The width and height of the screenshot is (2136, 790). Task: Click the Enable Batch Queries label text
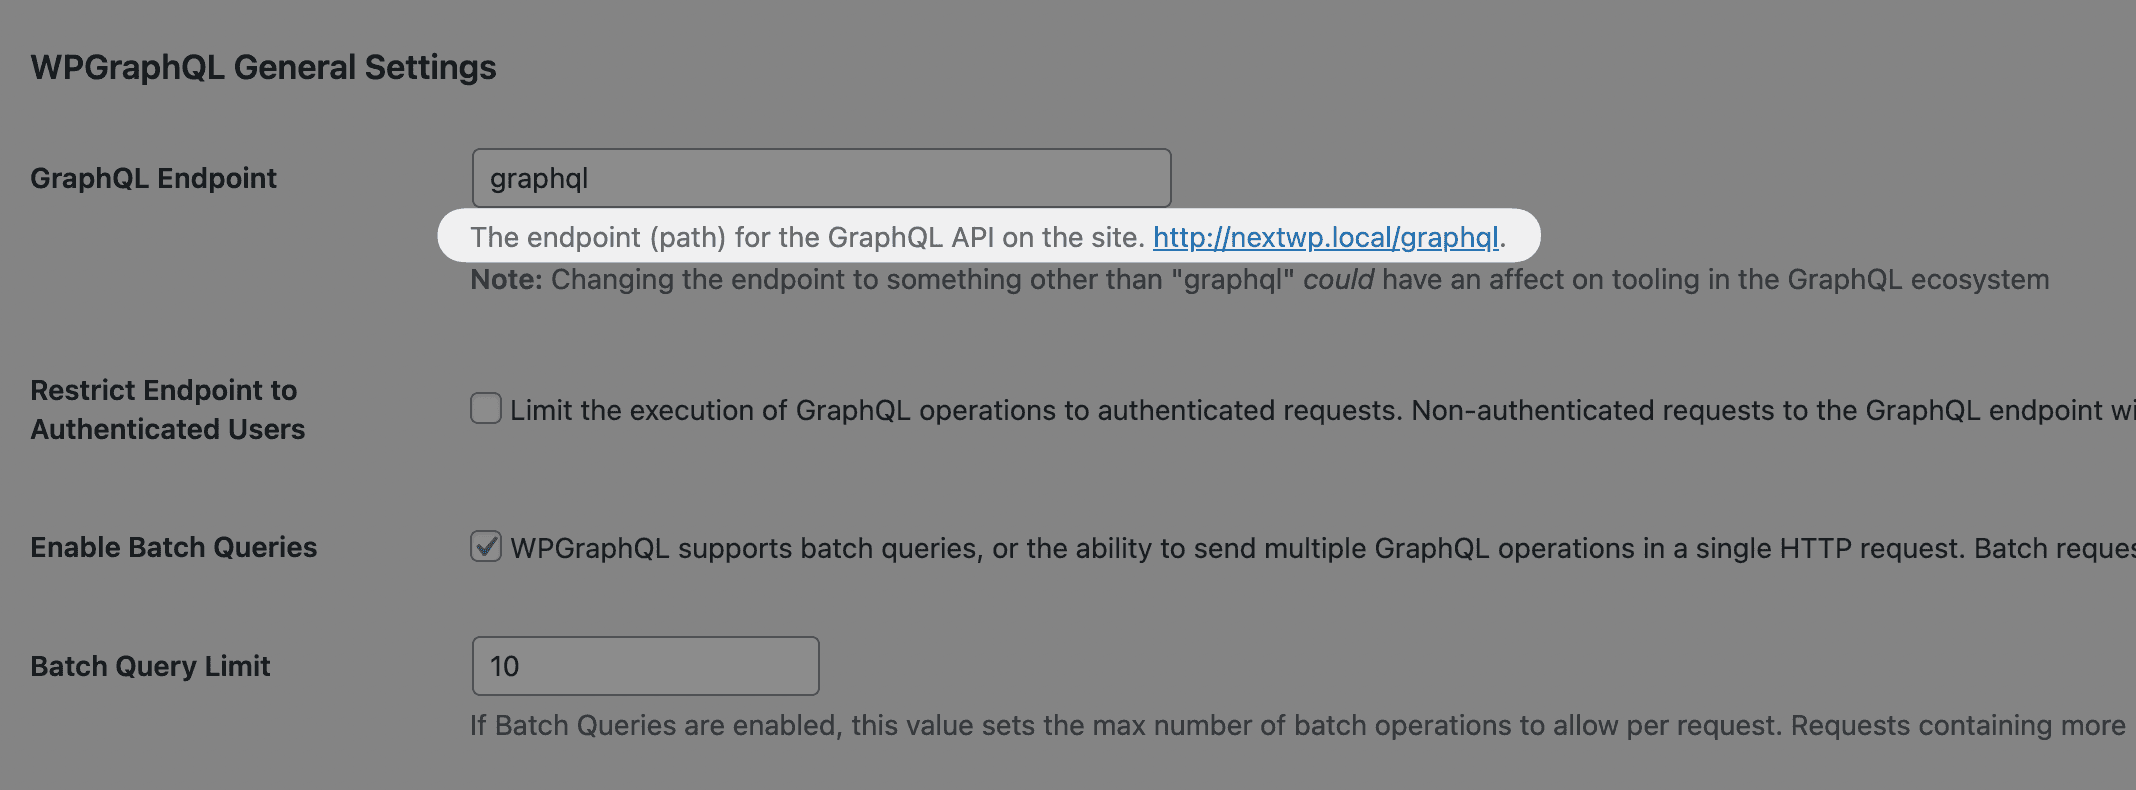coord(173,547)
